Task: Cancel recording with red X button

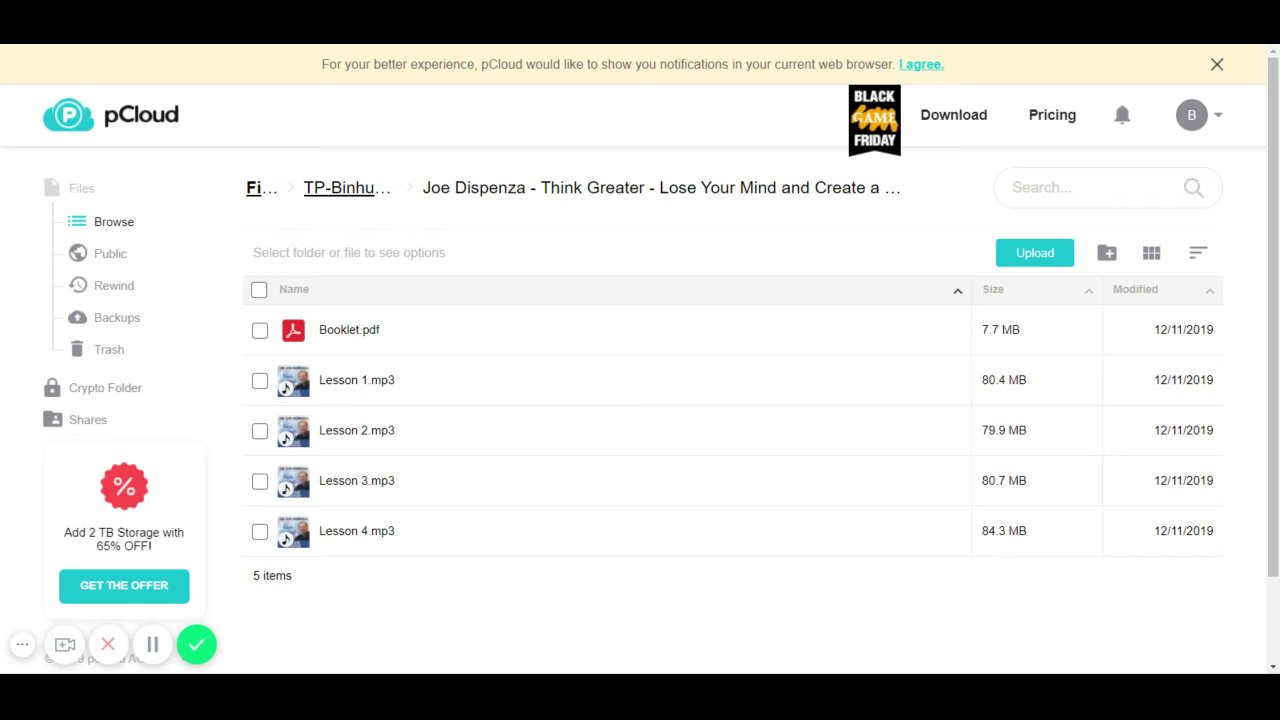Action: point(108,645)
